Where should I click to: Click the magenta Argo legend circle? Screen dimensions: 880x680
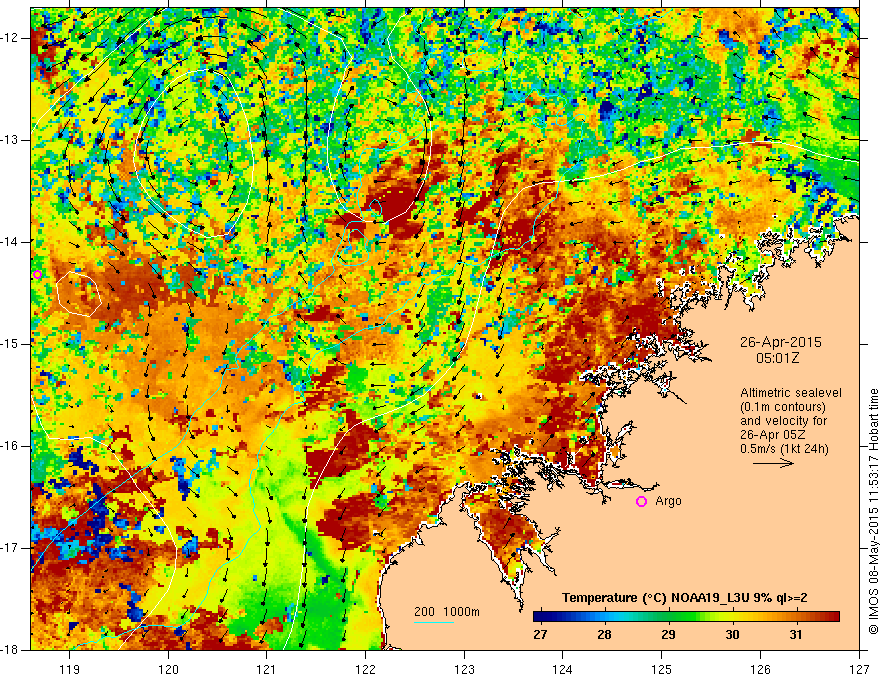pyautogui.click(x=641, y=501)
